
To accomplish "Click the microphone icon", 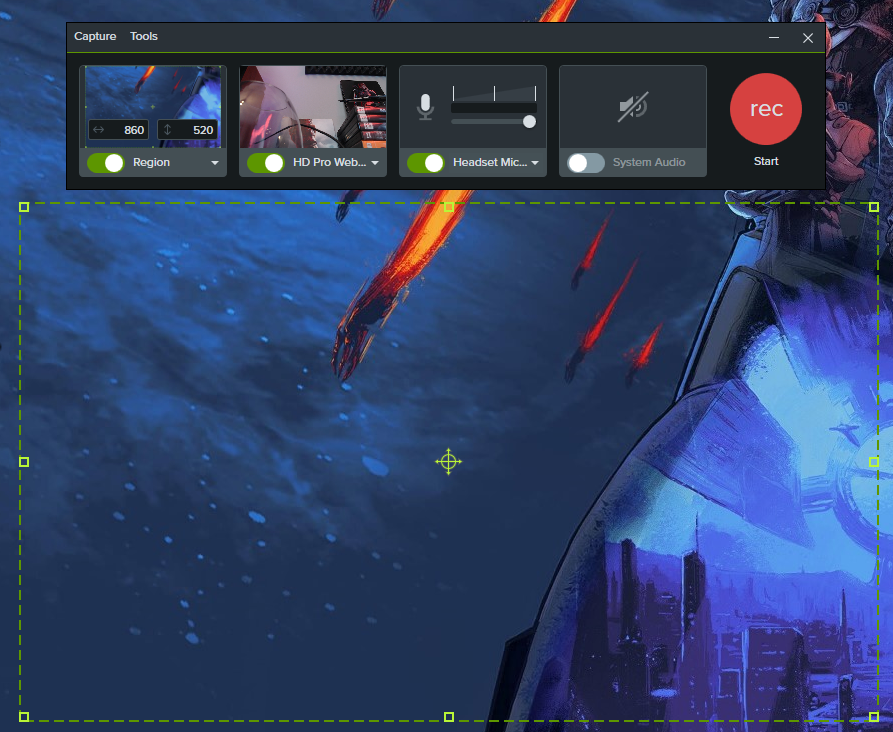I will [x=425, y=107].
